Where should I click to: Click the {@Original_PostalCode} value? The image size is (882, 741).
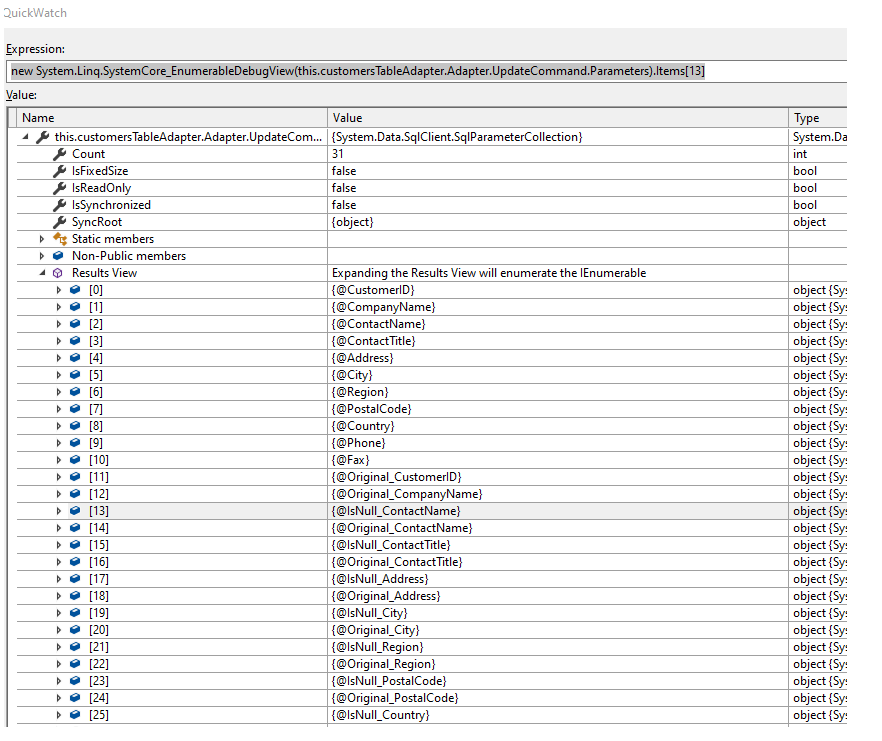[x=395, y=698]
